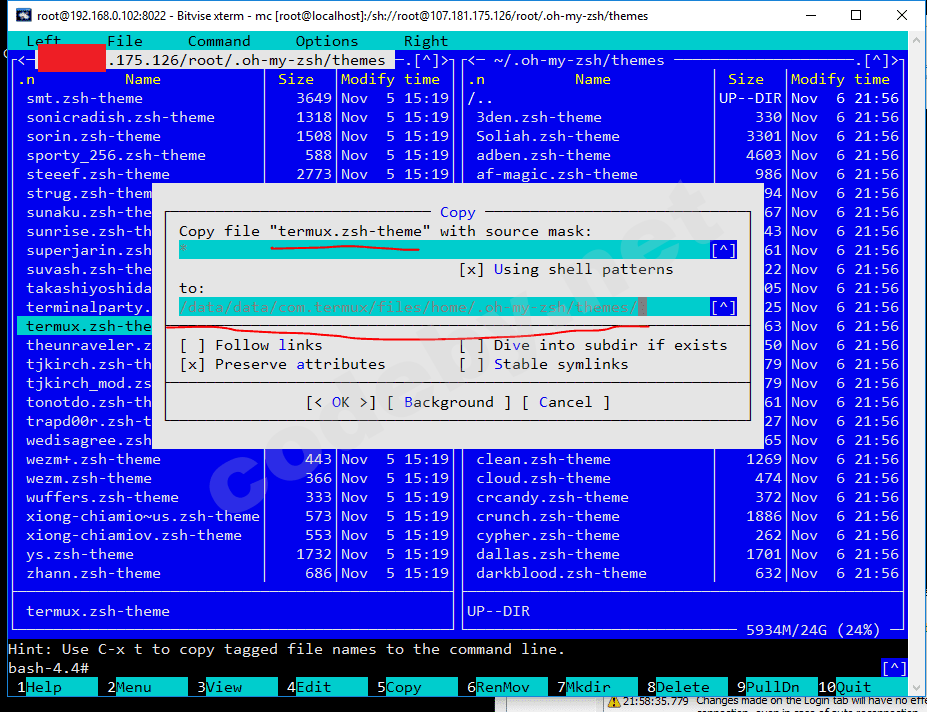927x712 pixels.
Task: Select the /.. parent directory entry
Action: 480,98
